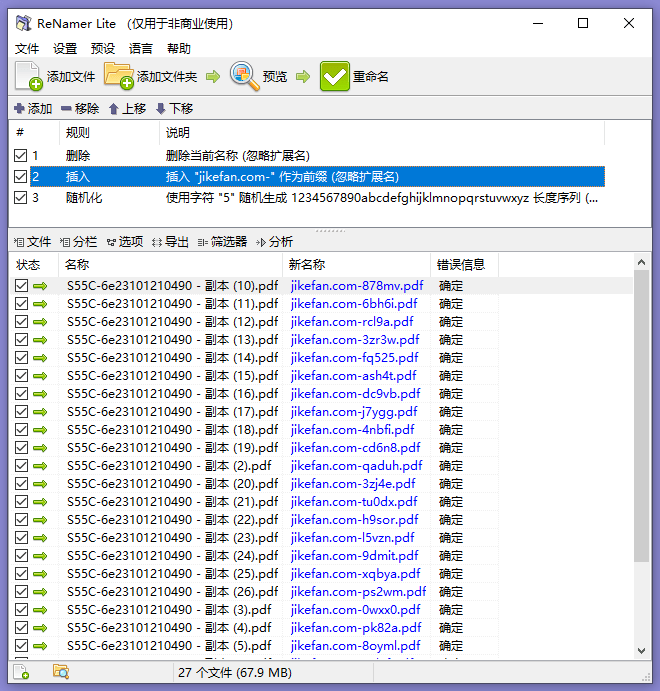660x691 pixels.
Task: Click the green arrow icon for 副本 (10).pdf
Action: pos(40,286)
